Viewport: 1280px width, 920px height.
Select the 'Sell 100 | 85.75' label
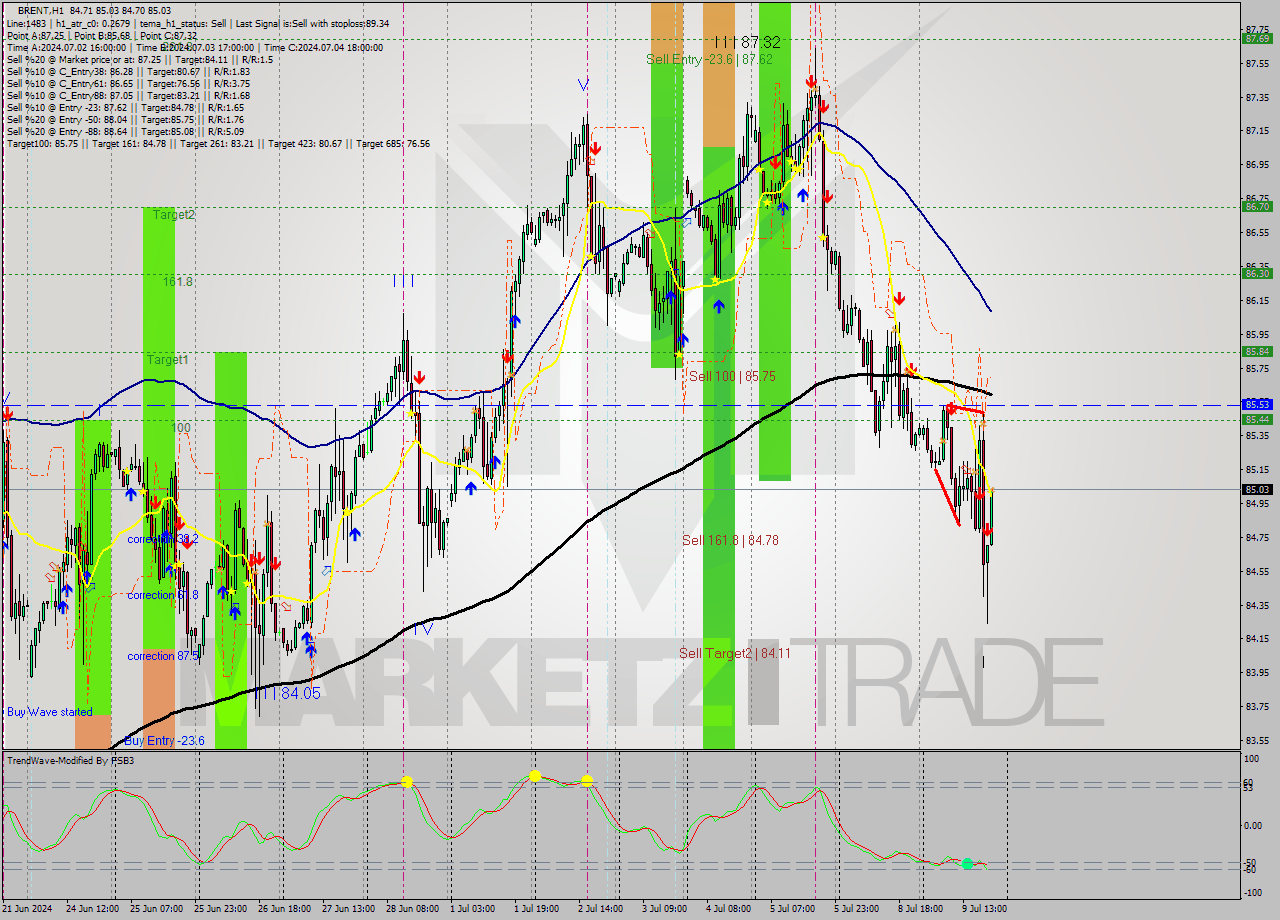click(x=732, y=376)
